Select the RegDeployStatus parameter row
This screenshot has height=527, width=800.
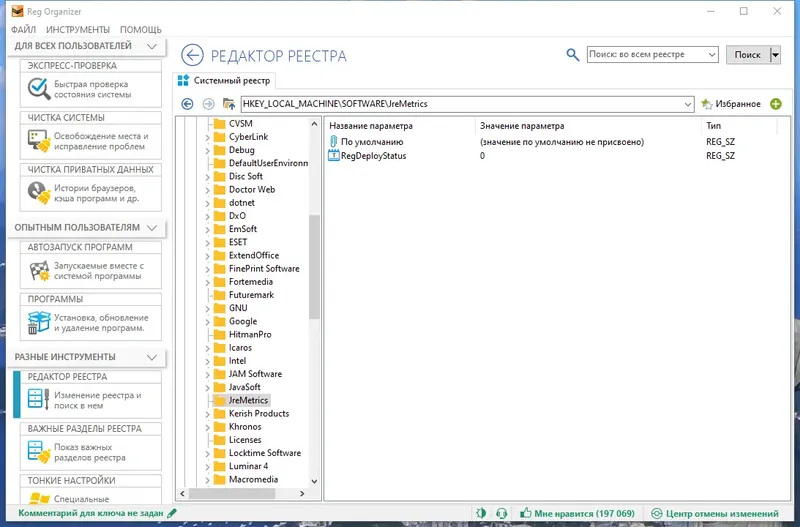point(556,156)
